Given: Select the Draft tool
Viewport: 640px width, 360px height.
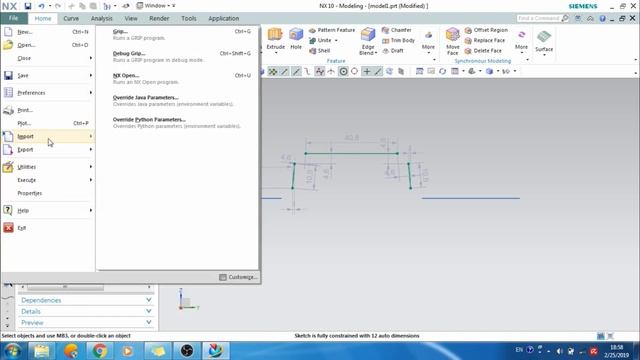Looking at the screenshot, I should pos(393,51).
